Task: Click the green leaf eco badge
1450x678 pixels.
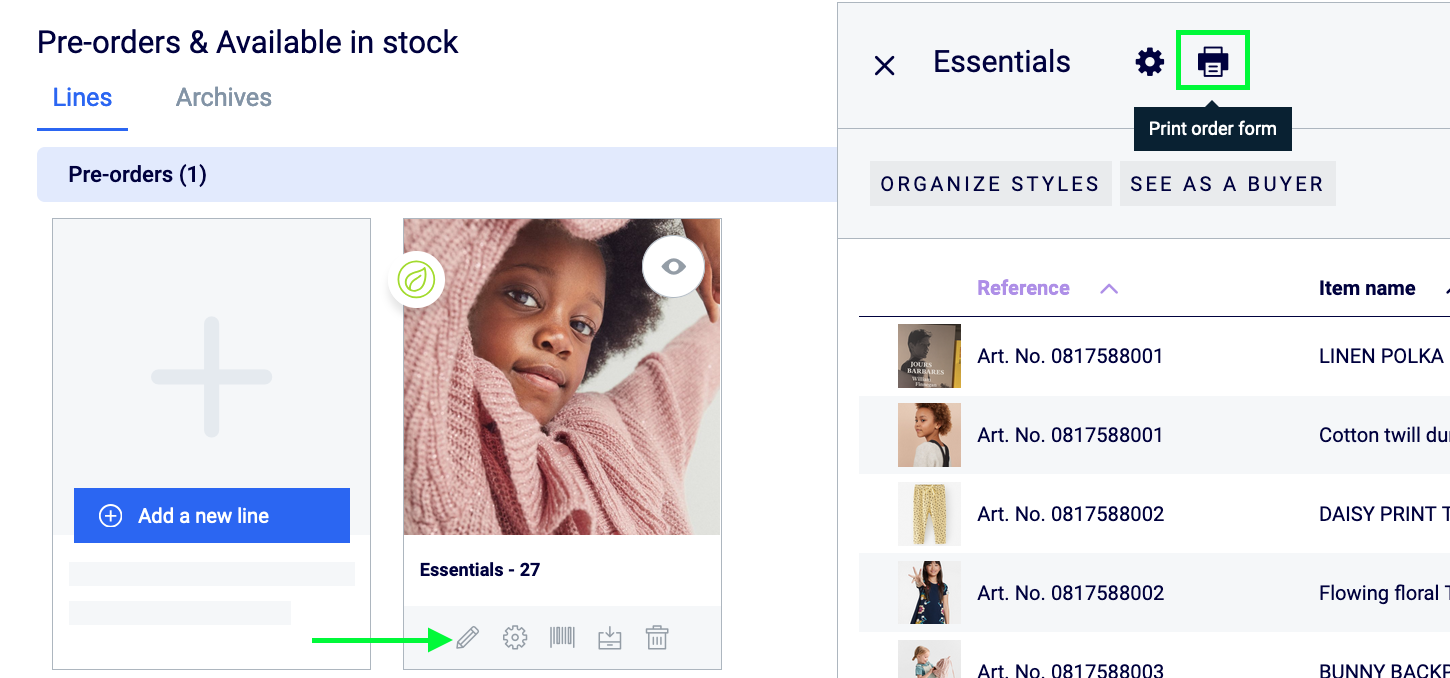Action: [416, 279]
